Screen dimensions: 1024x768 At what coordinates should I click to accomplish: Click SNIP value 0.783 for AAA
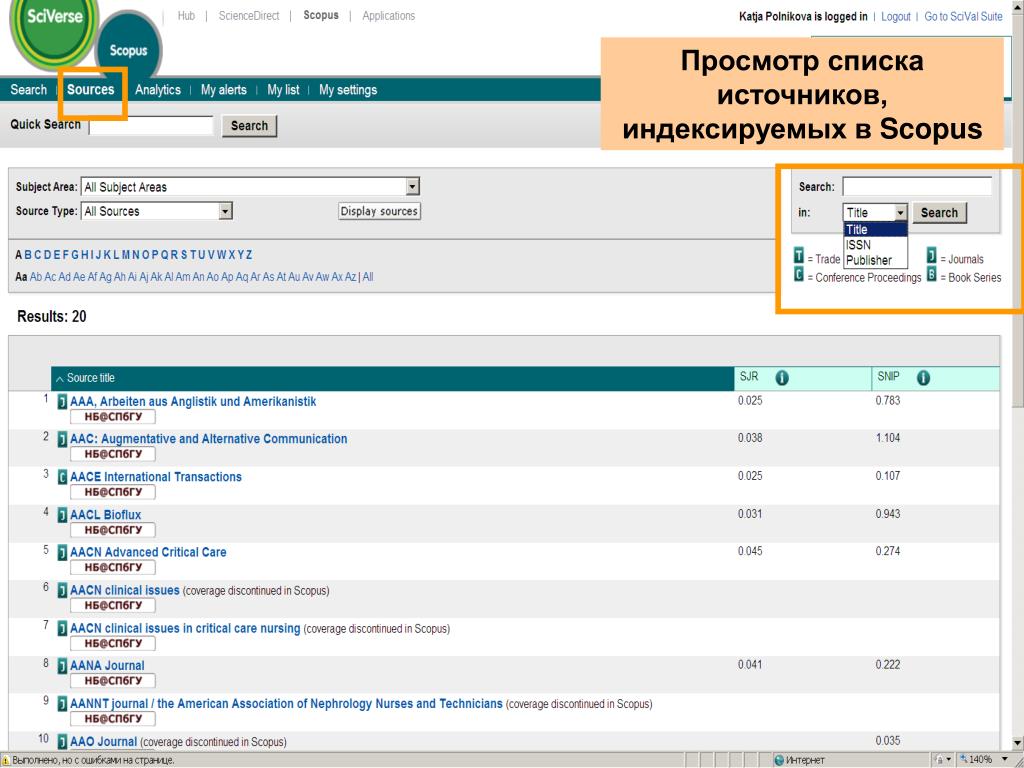pyautogui.click(x=888, y=400)
